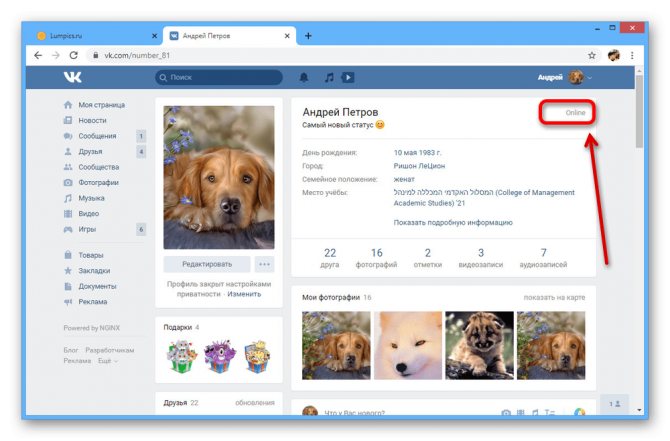Open Документы in the sidebar
This screenshot has width=670, height=441.
coord(97,286)
